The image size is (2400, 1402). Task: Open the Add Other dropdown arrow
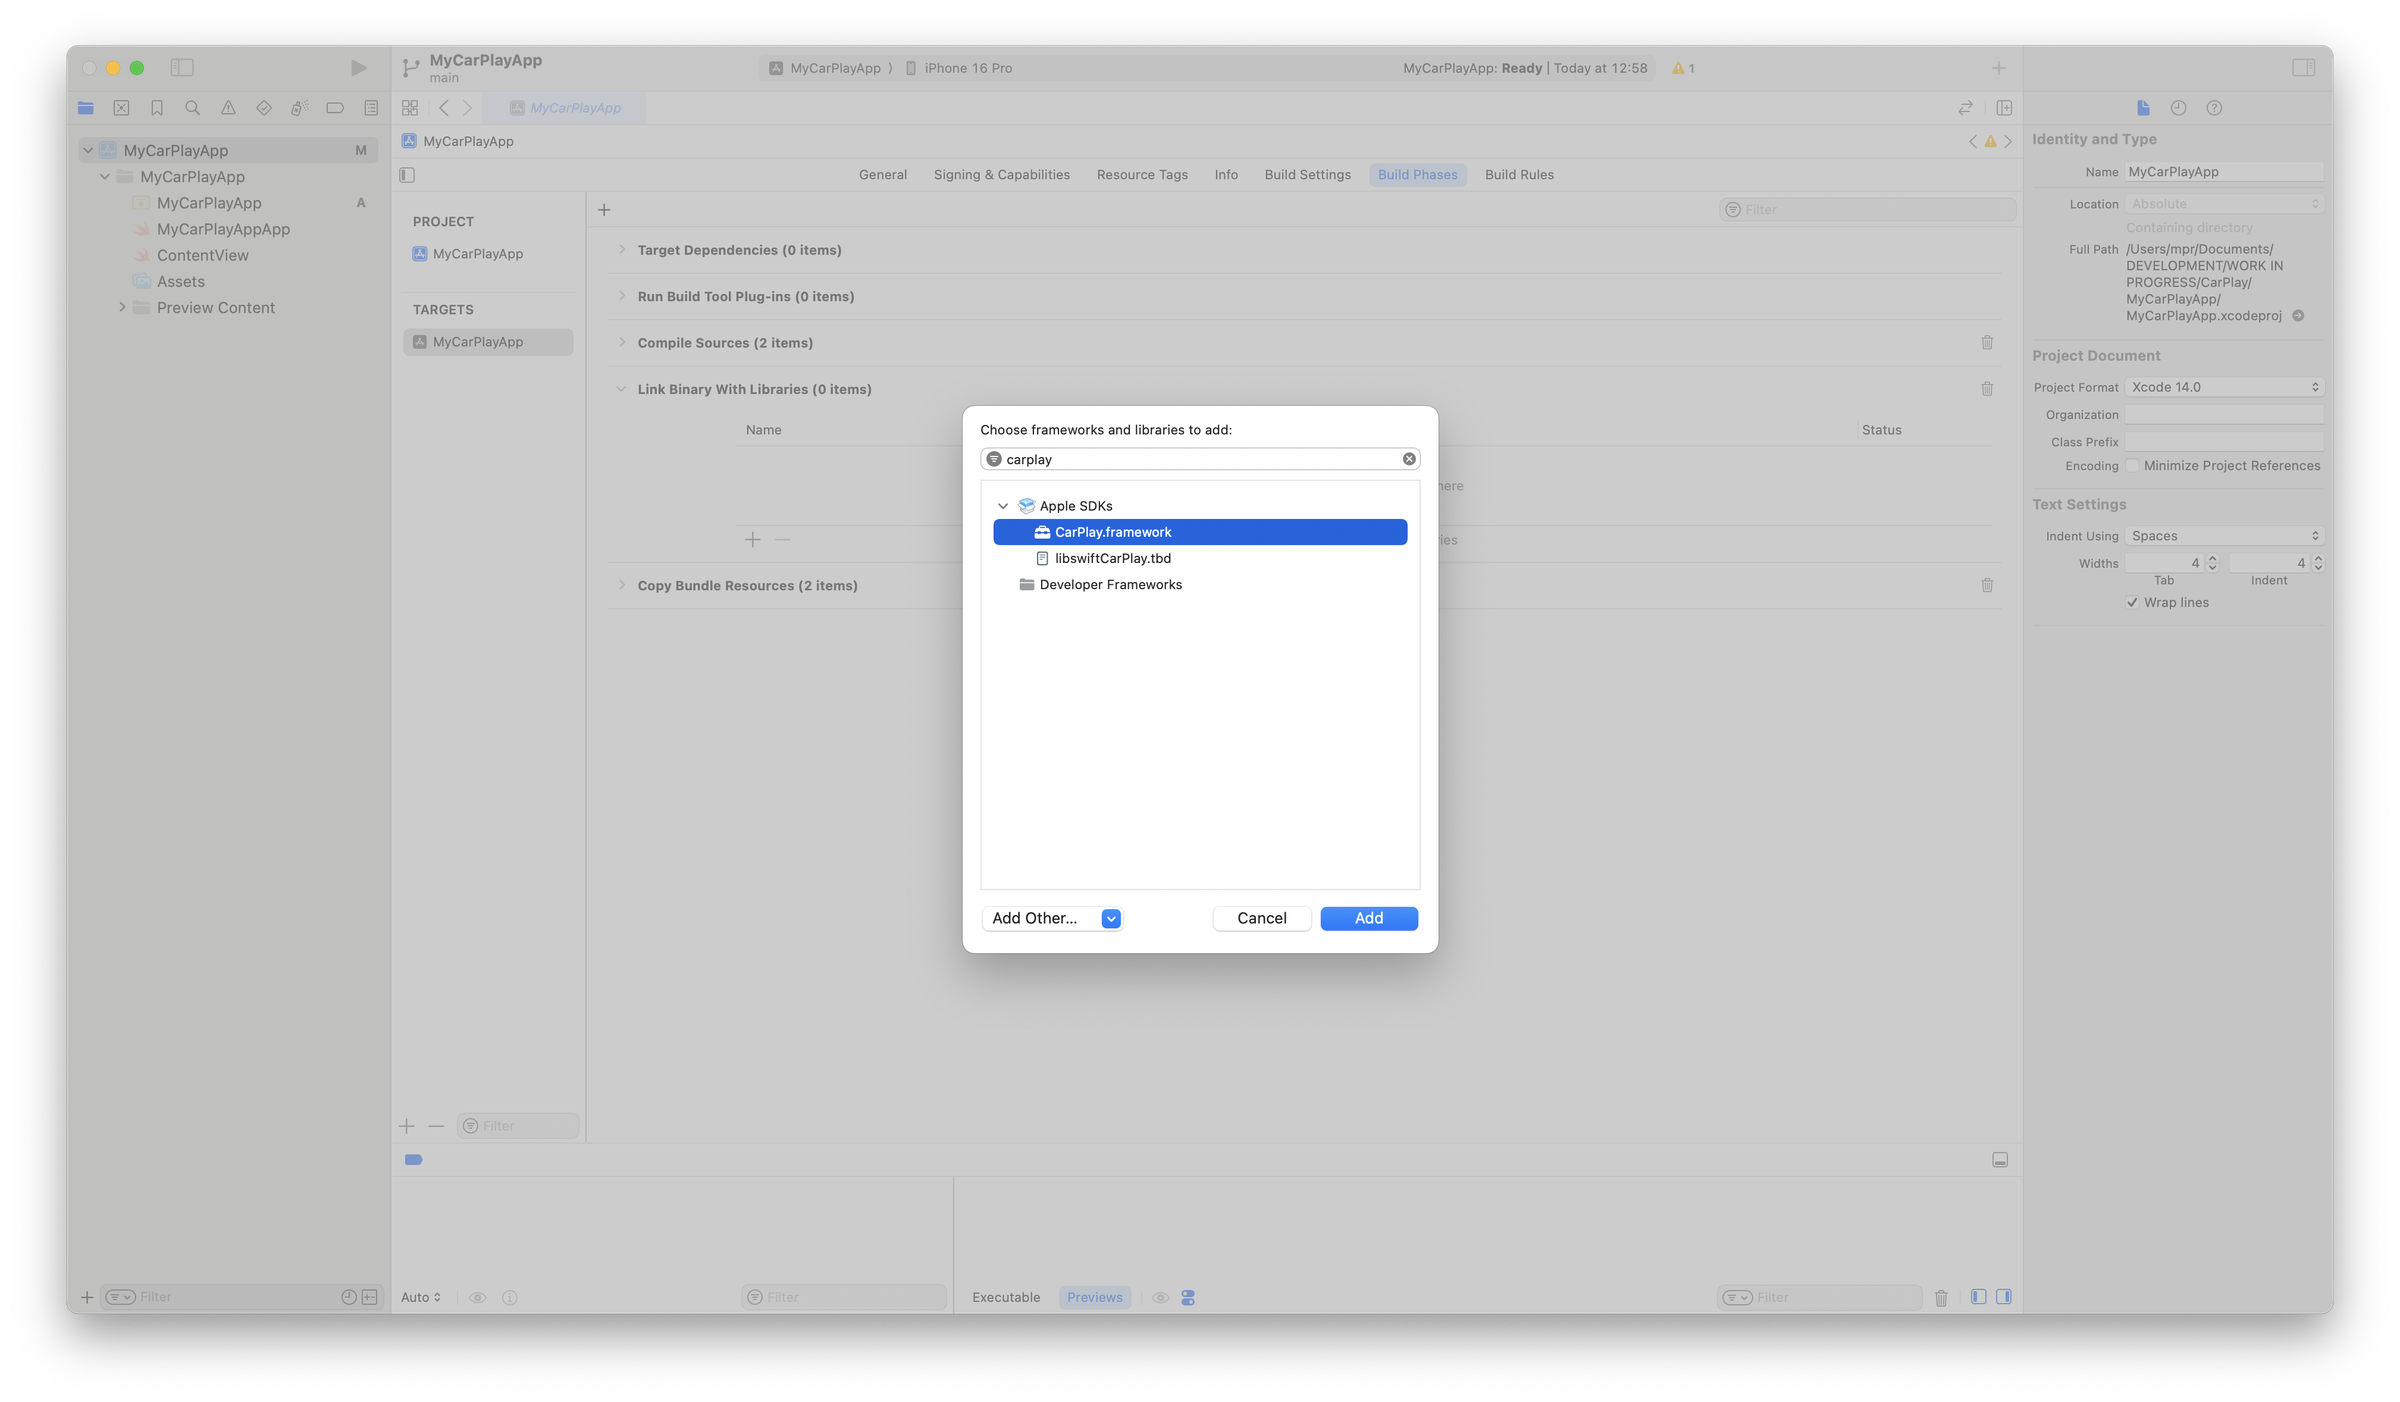tap(1110, 919)
